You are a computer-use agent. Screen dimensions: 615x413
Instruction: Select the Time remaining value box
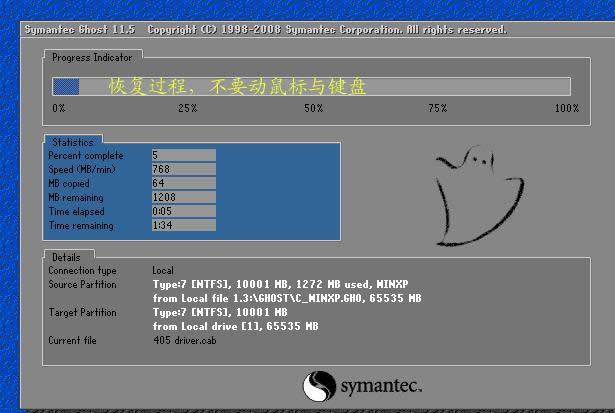(x=183, y=225)
